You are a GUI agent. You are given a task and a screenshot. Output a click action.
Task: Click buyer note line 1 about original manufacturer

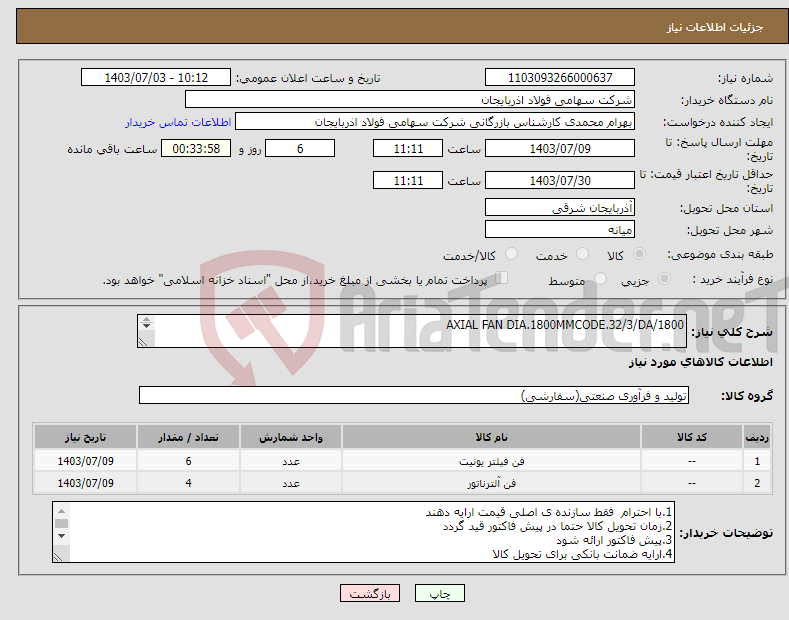[548, 512]
